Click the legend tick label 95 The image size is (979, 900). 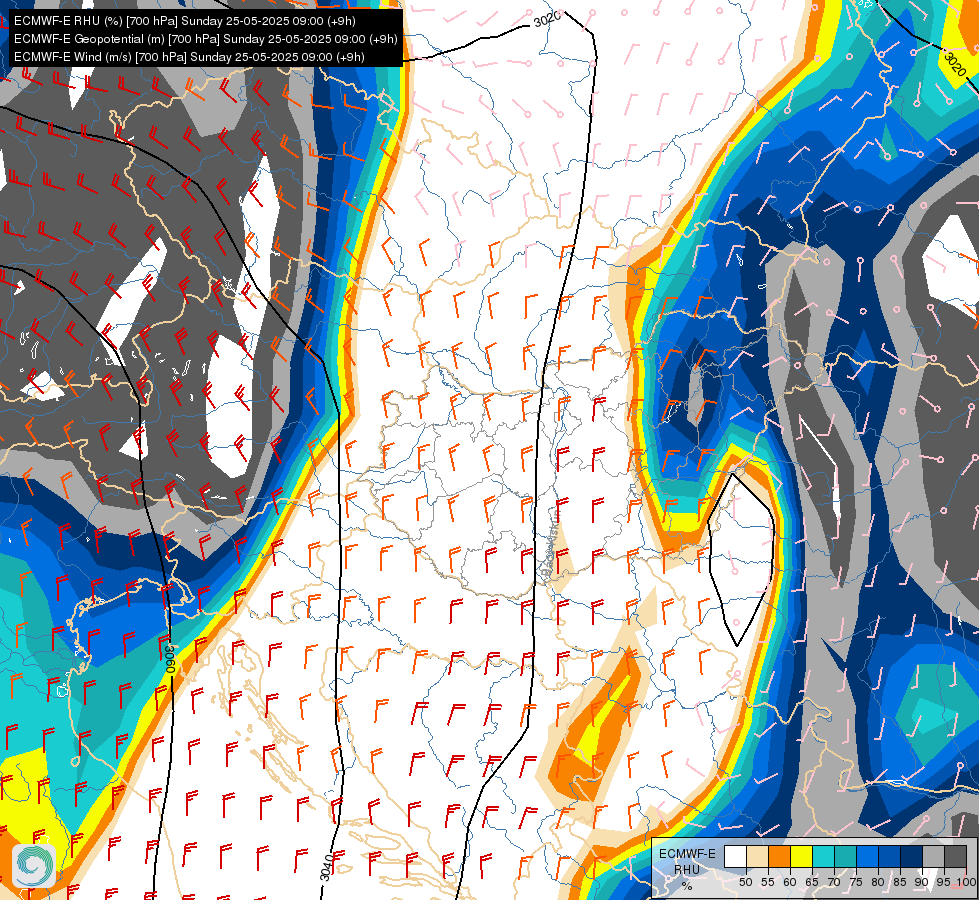(x=943, y=883)
